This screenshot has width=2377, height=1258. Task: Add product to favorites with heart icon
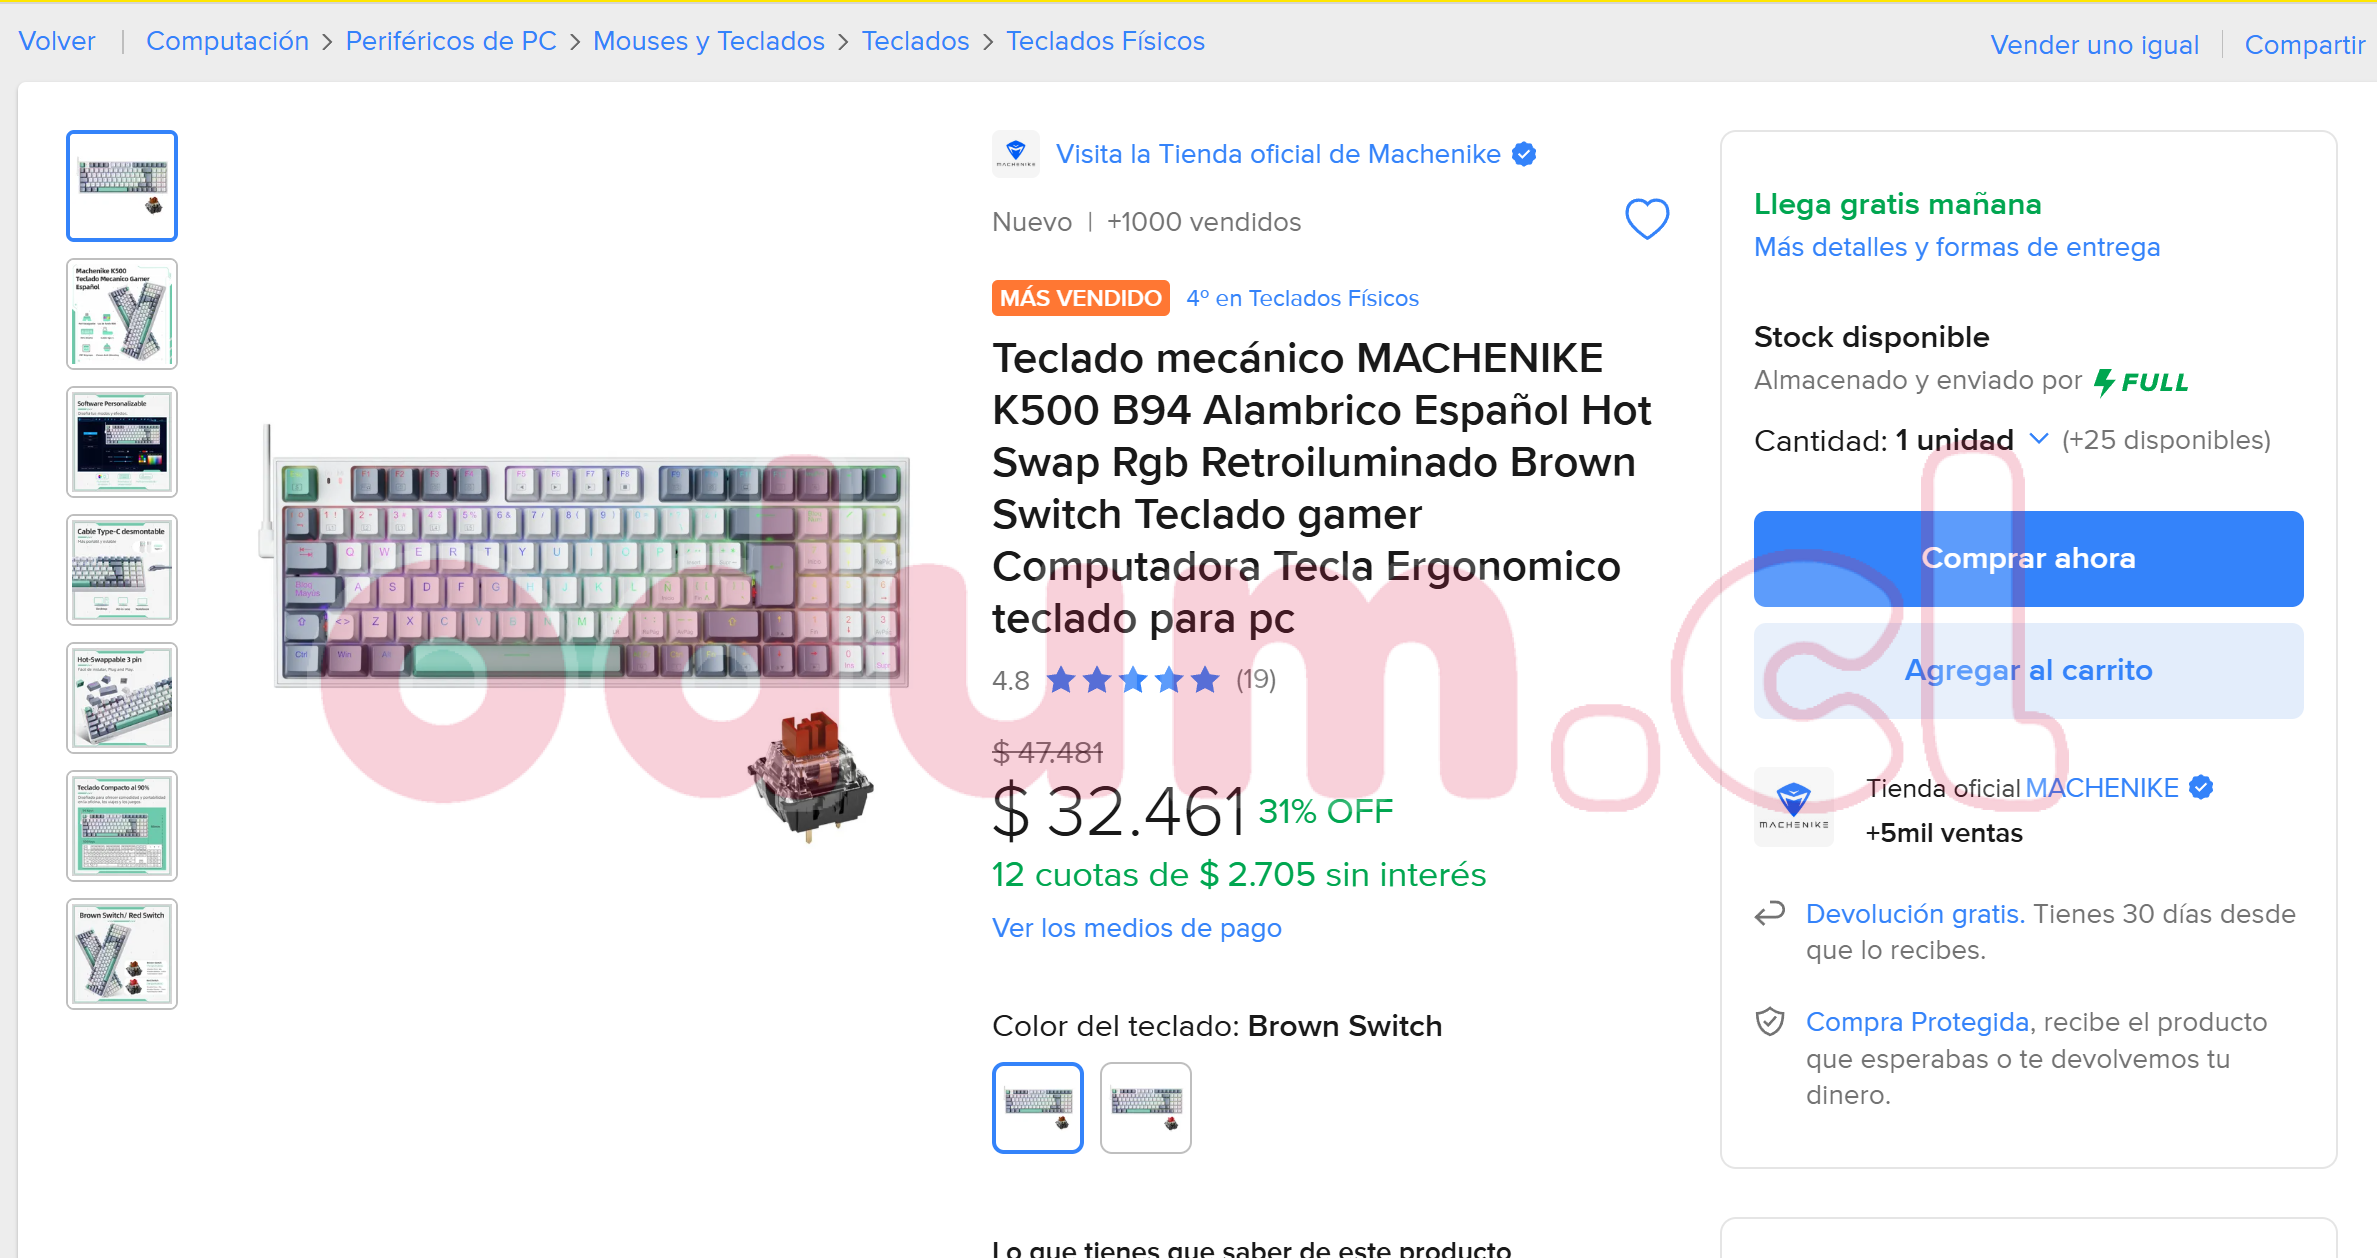(1646, 219)
